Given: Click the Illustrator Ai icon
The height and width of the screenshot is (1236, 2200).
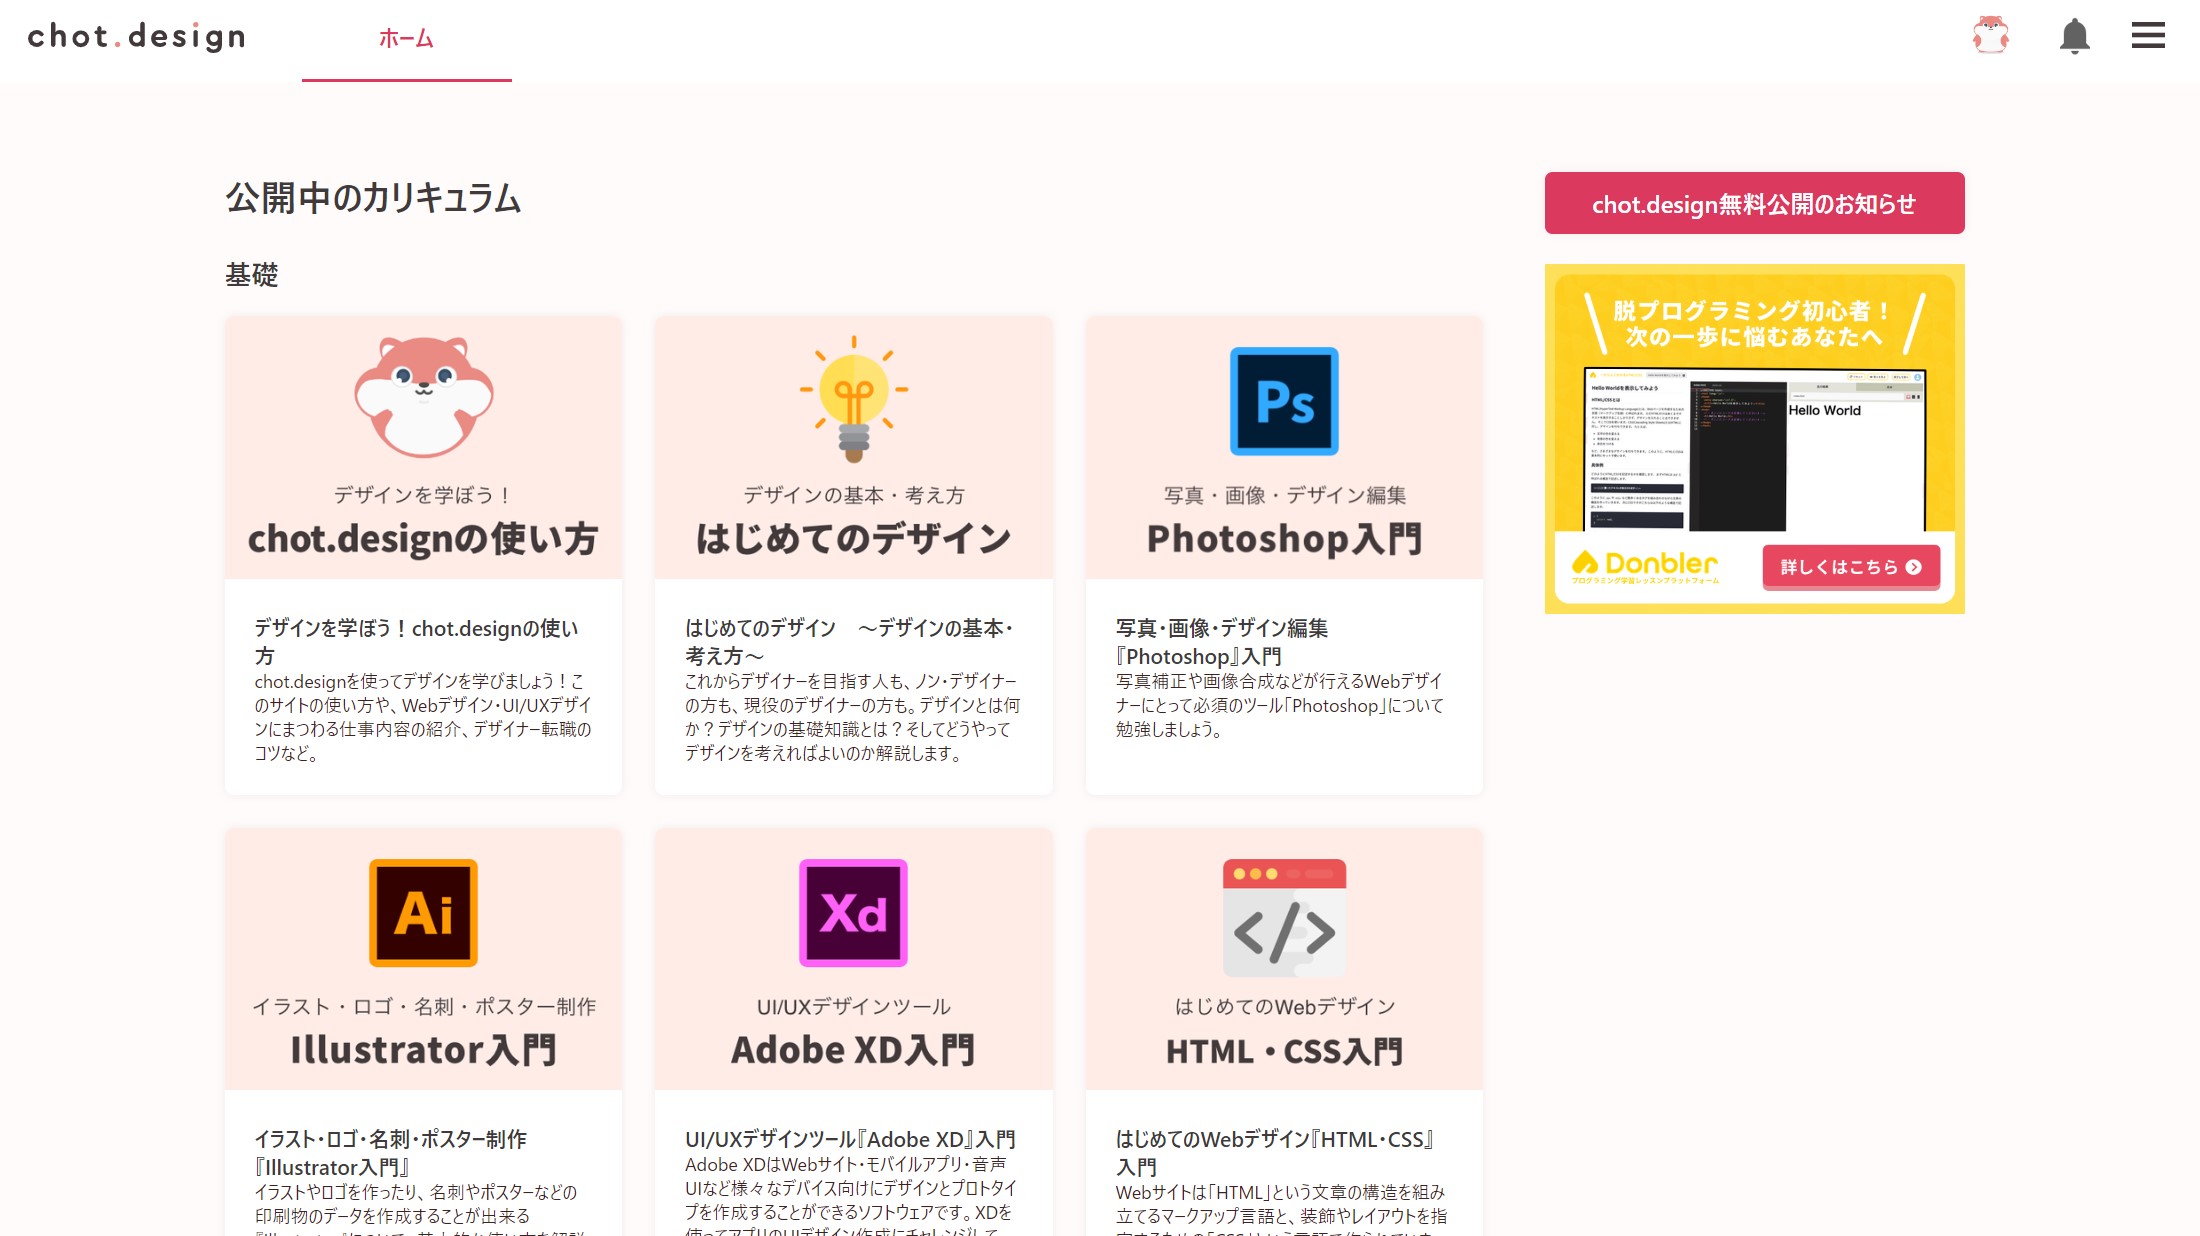Looking at the screenshot, I should (x=423, y=912).
